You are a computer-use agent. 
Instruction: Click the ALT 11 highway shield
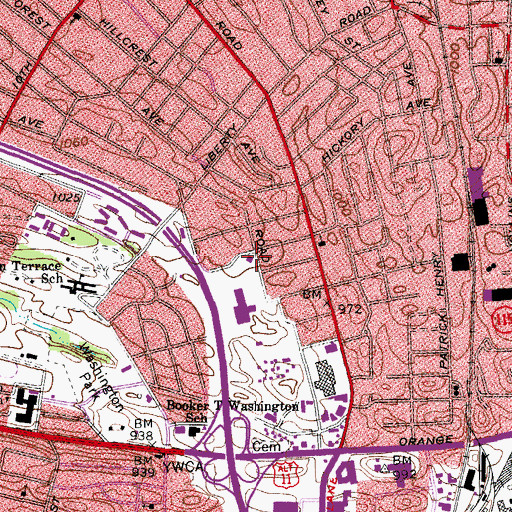point(286,474)
